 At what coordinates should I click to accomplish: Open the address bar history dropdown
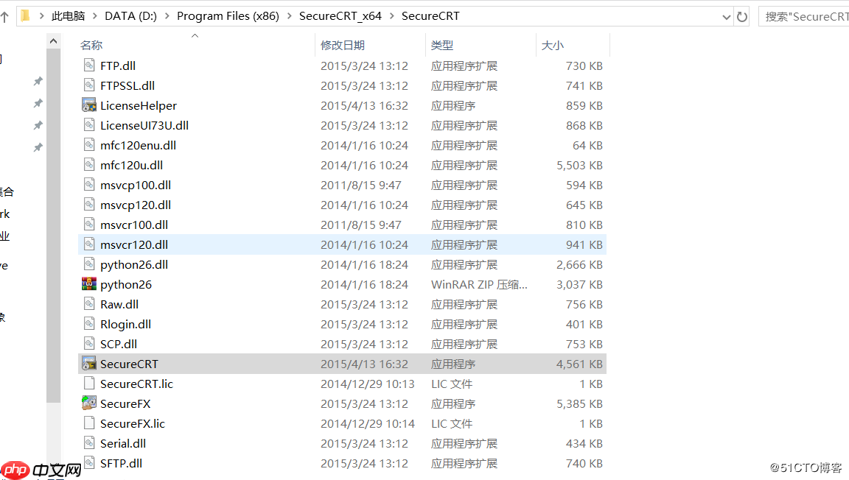click(726, 17)
